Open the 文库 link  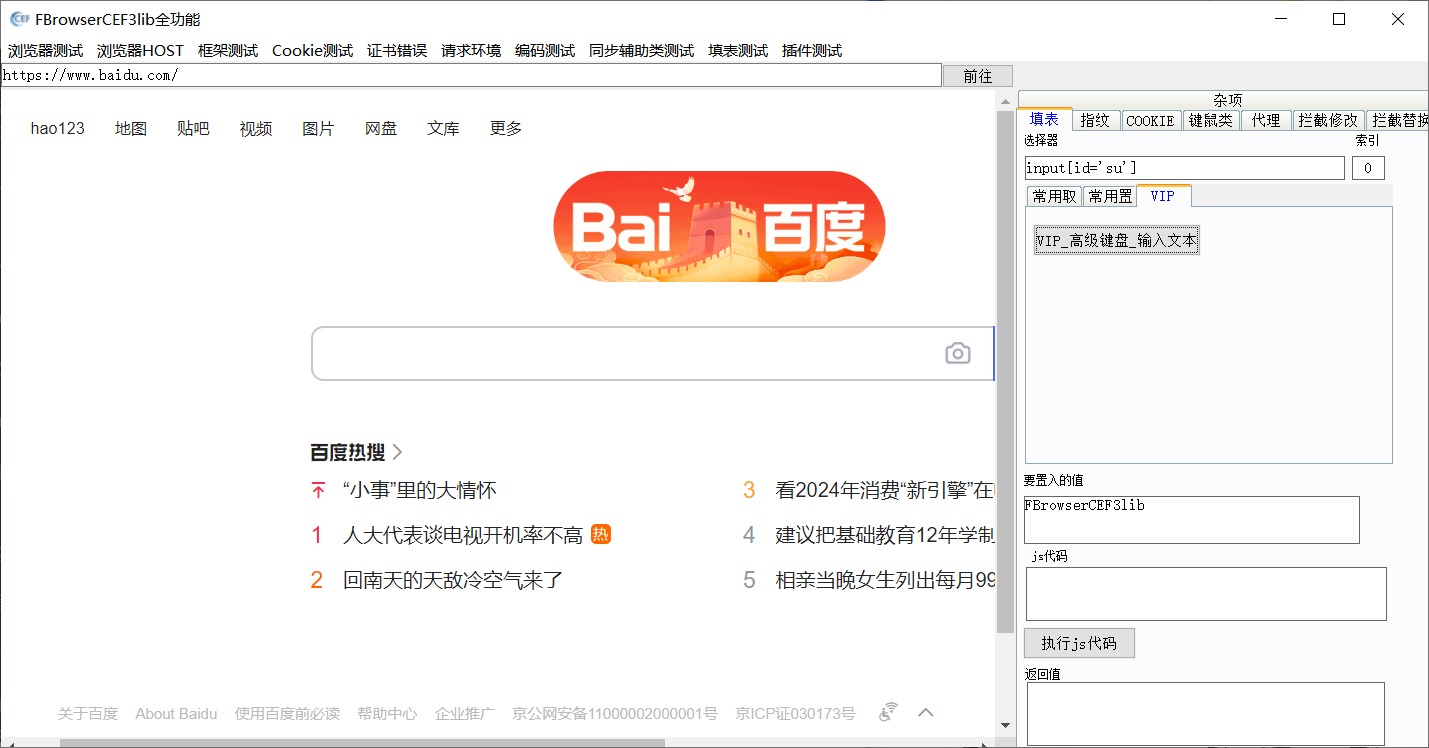coord(443,128)
